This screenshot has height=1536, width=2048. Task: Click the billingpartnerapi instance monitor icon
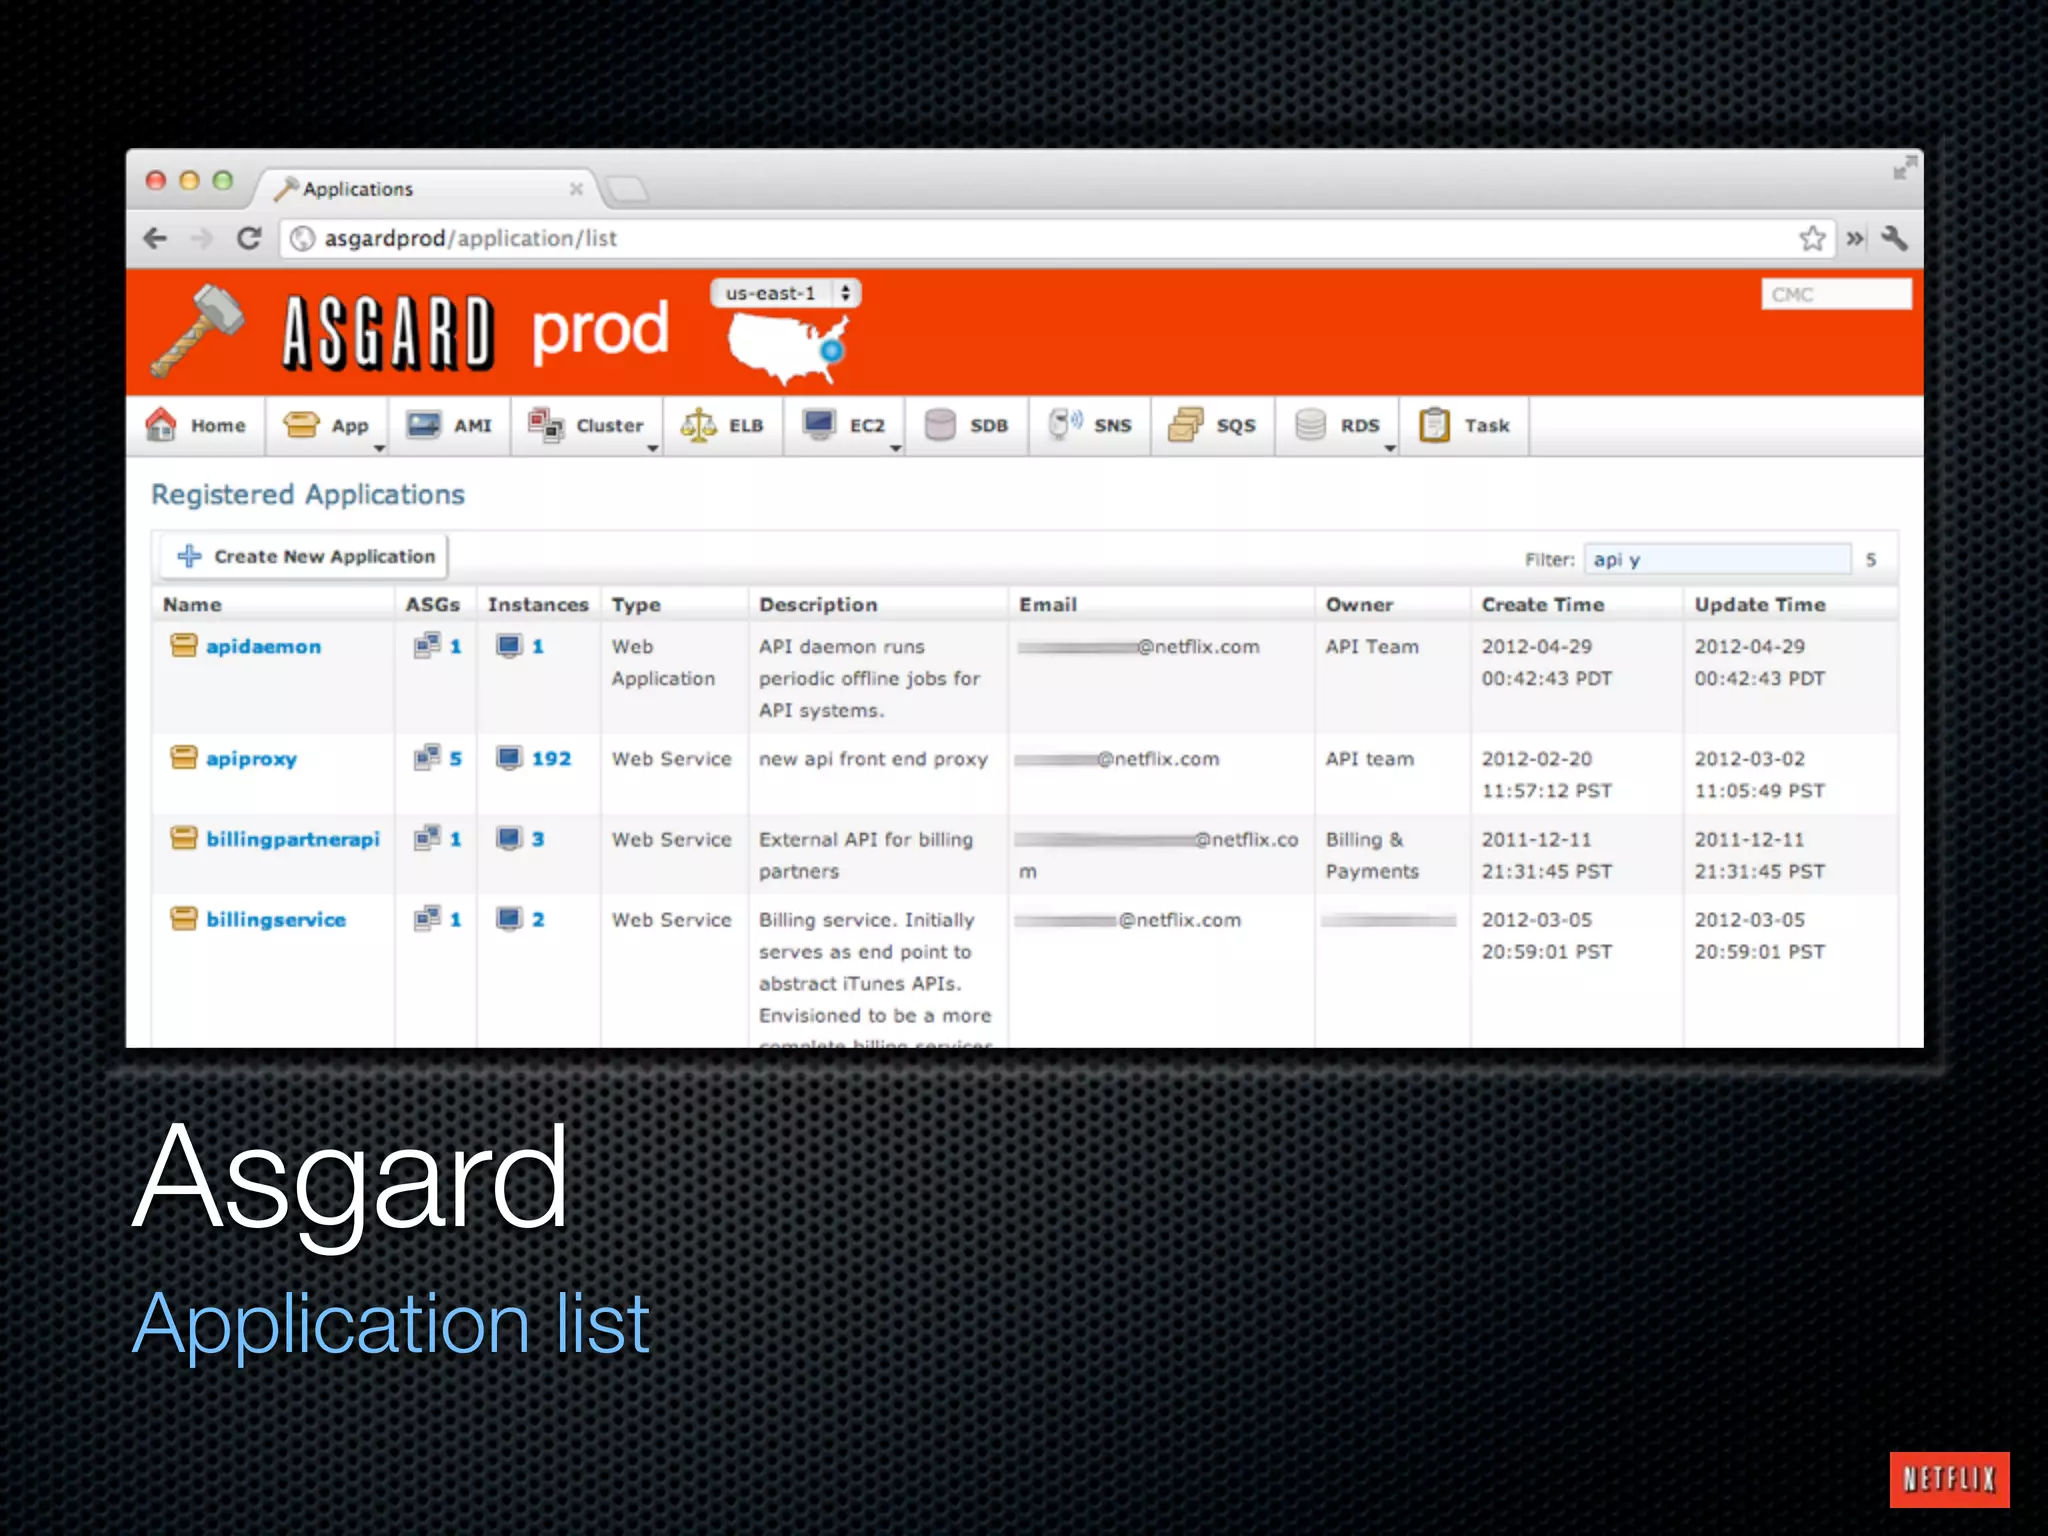point(510,838)
